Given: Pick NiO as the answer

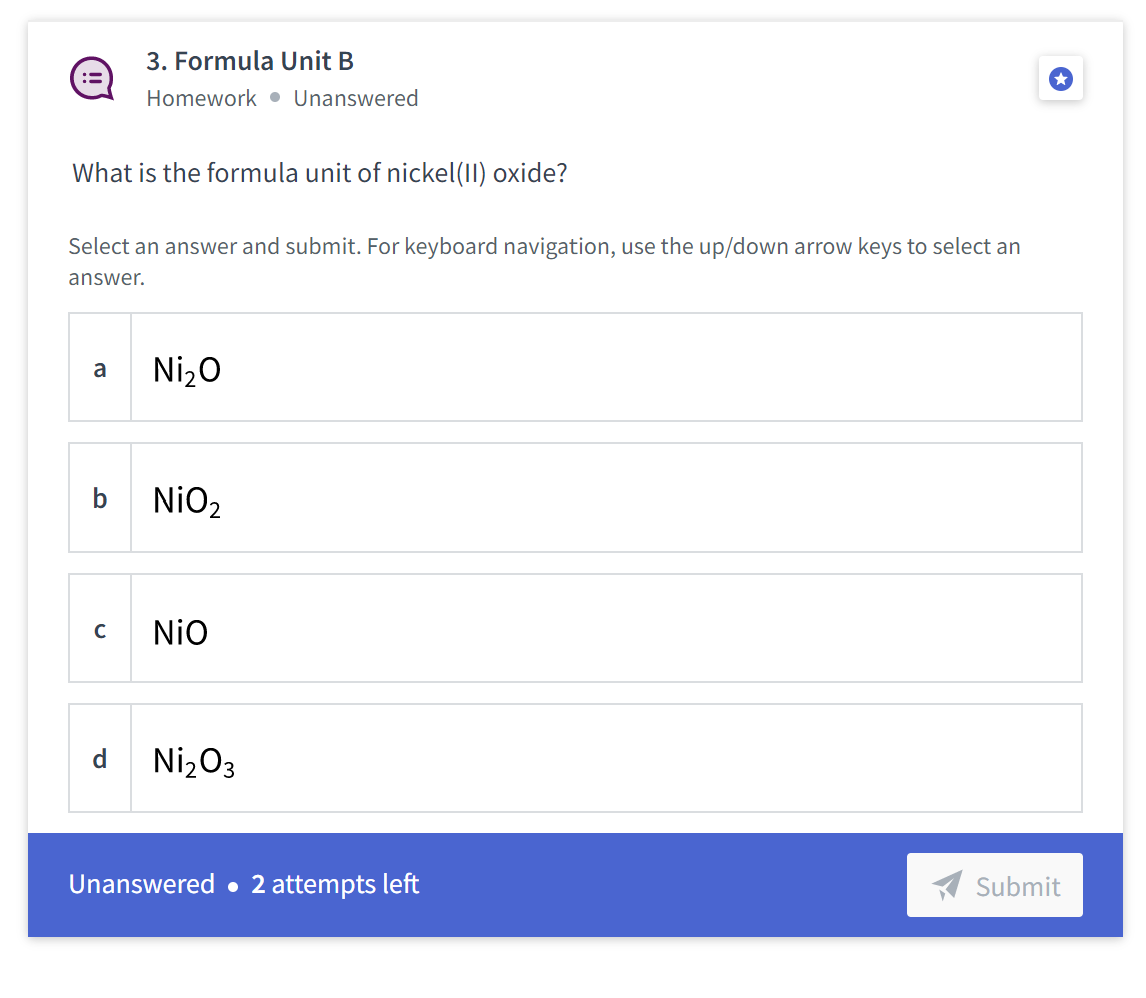Looking at the screenshot, I should (605, 629).
